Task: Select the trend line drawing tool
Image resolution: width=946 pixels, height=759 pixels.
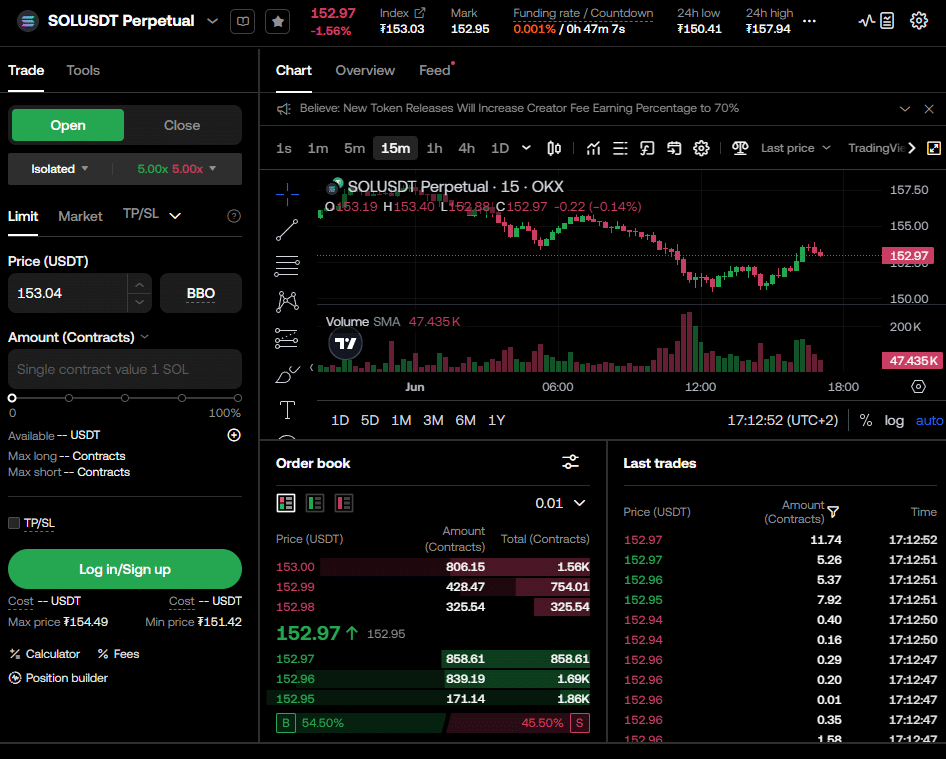Action: click(287, 230)
